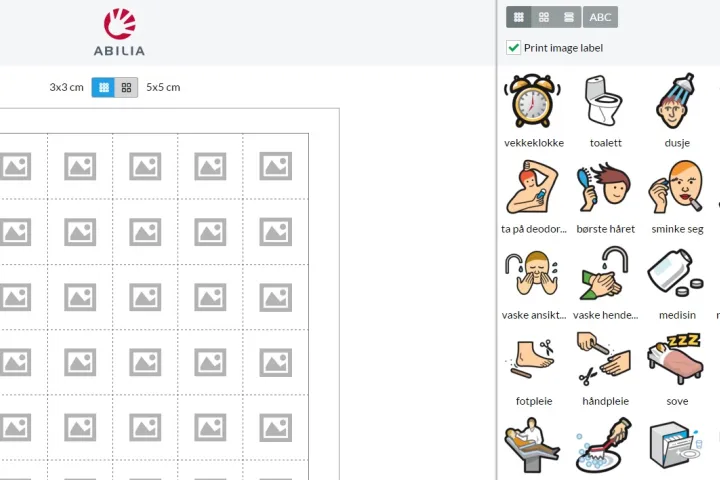Image resolution: width=720 pixels, height=480 pixels.
Task: Show image library as medium grid view
Action: [544, 17]
